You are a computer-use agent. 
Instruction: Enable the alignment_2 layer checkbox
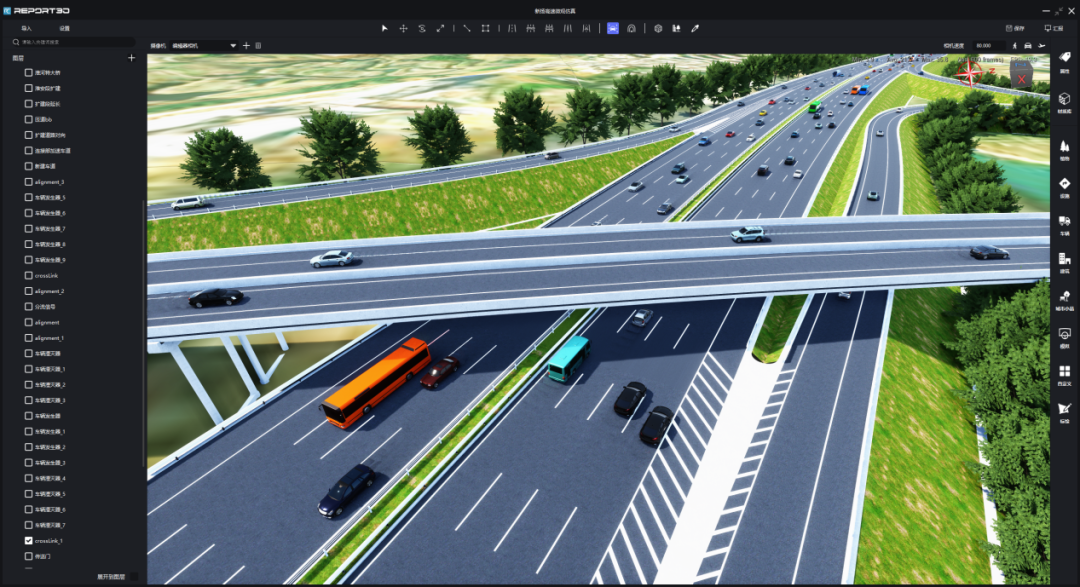29,291
